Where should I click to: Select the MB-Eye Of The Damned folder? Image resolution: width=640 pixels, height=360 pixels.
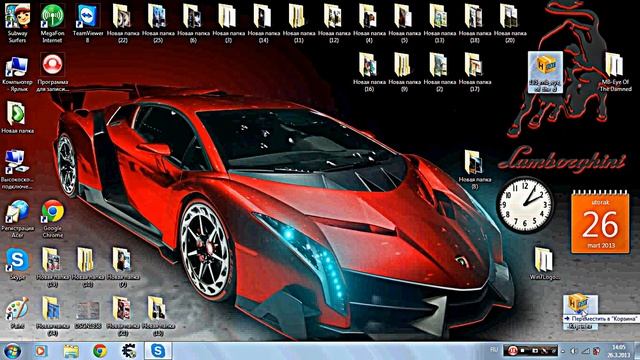click(616, 72)
